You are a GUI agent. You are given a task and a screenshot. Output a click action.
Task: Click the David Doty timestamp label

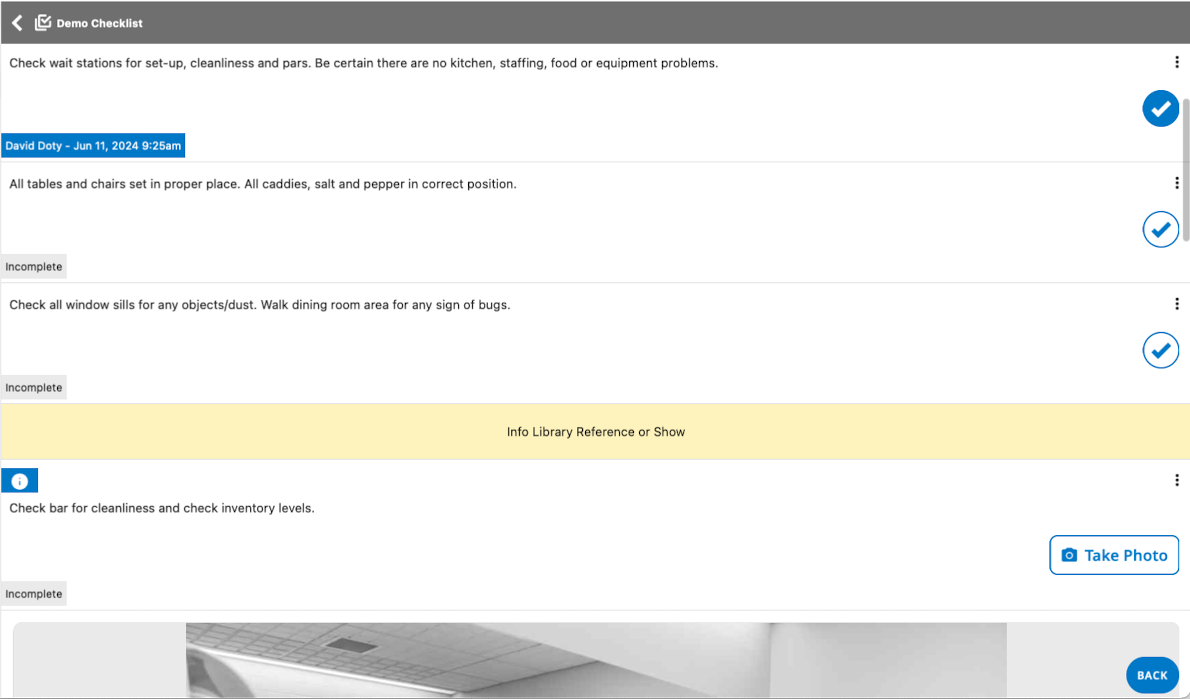pos(93,146)
